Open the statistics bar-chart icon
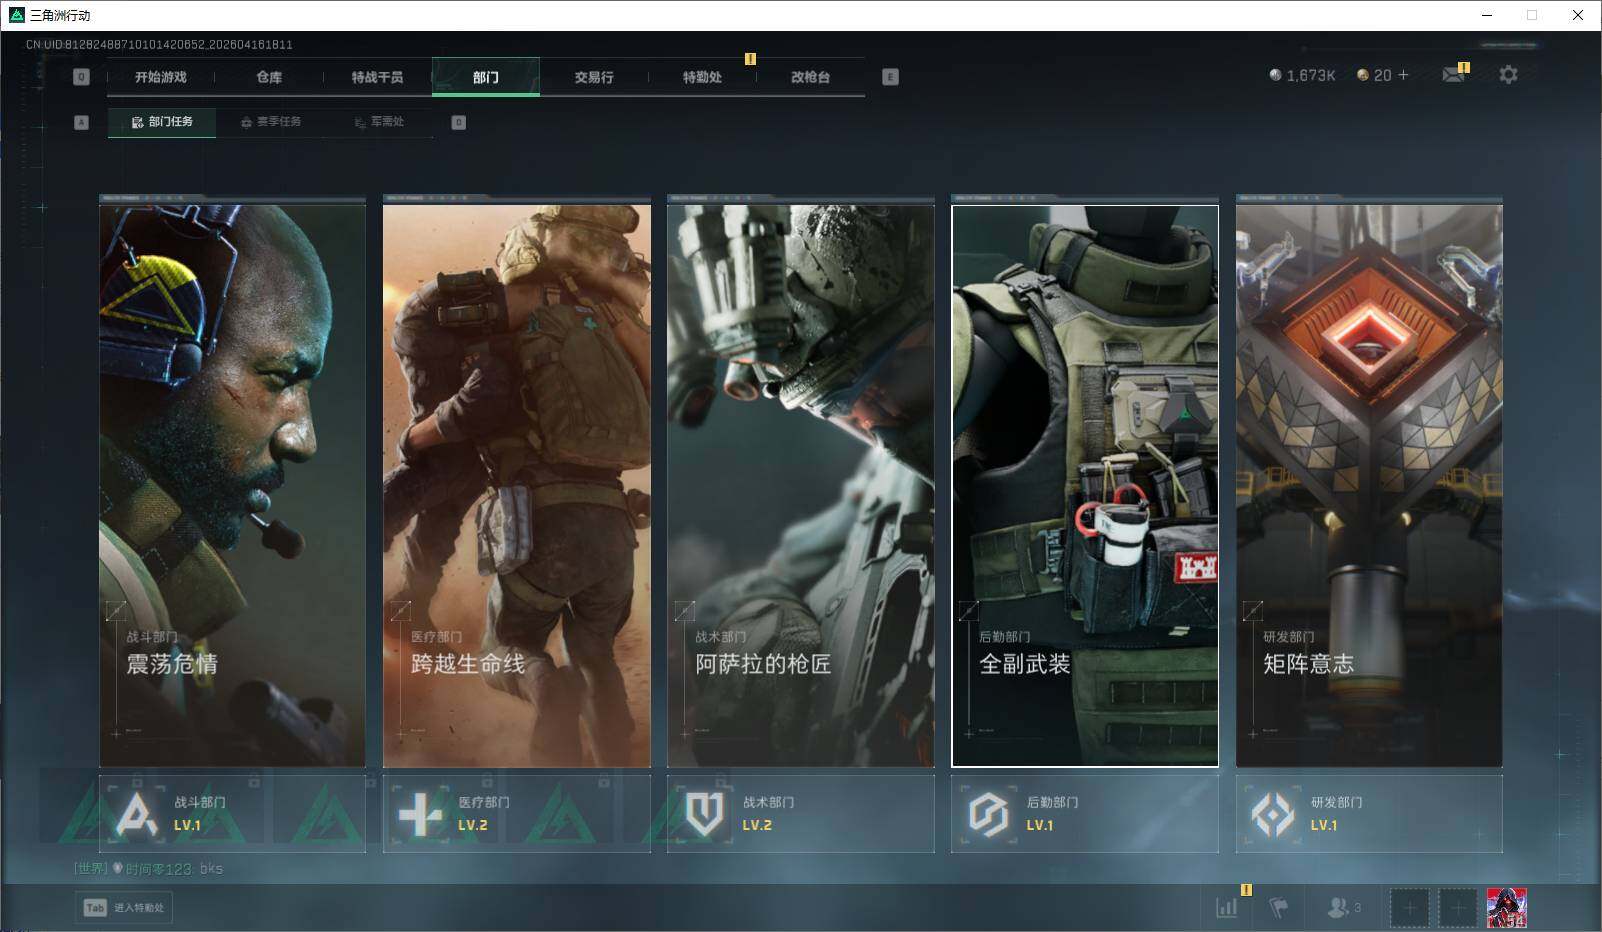Viewport: 1602px width, 932px height. pyautogui.click(x=1227, y=907)
